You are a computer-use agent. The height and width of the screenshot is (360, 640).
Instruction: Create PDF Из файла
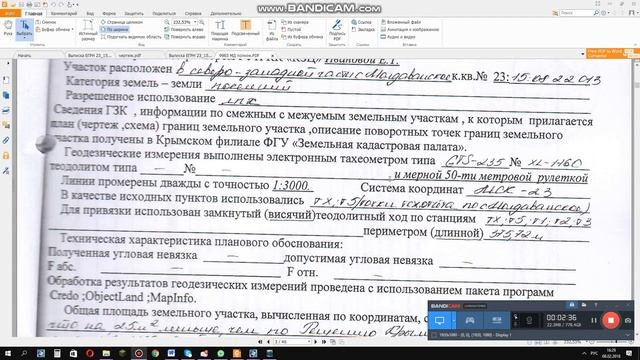(x=272, y=30)
